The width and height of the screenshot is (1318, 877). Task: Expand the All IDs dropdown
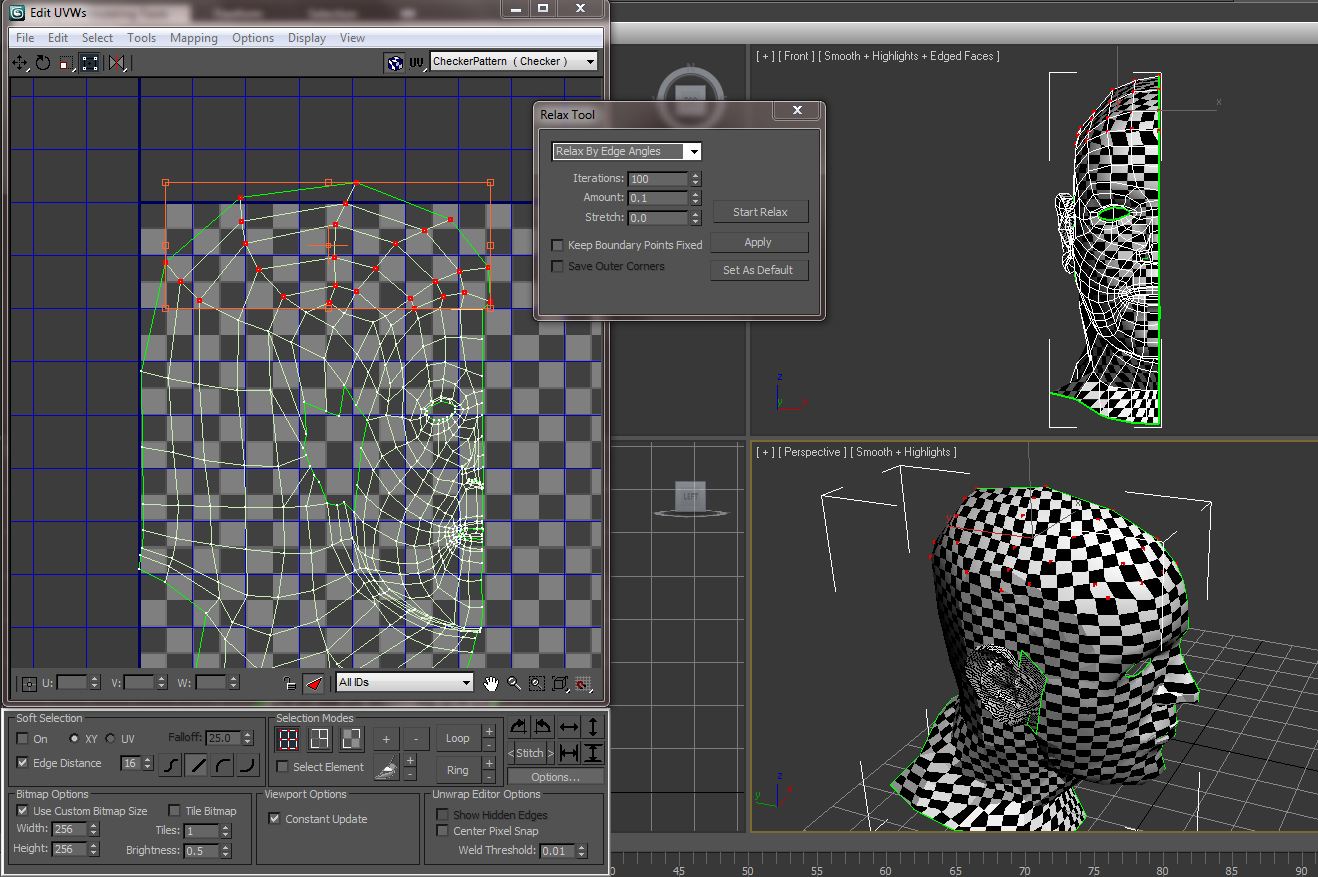tap(465, 682)
